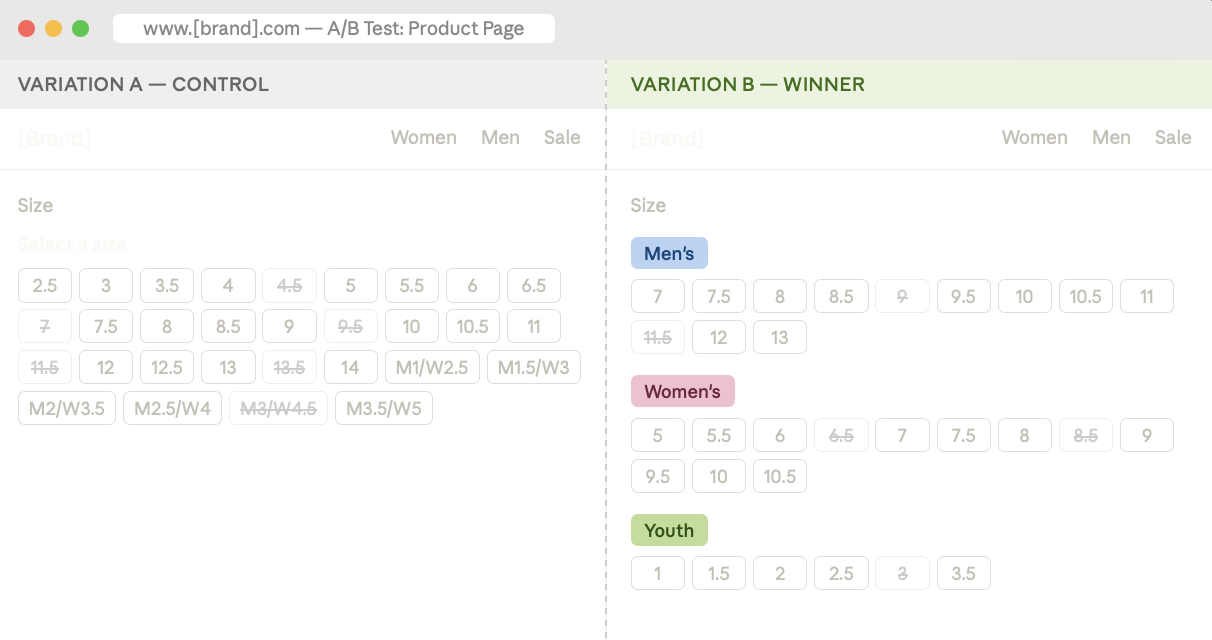Click the M1.5/W3 size button

pos(533,367)
